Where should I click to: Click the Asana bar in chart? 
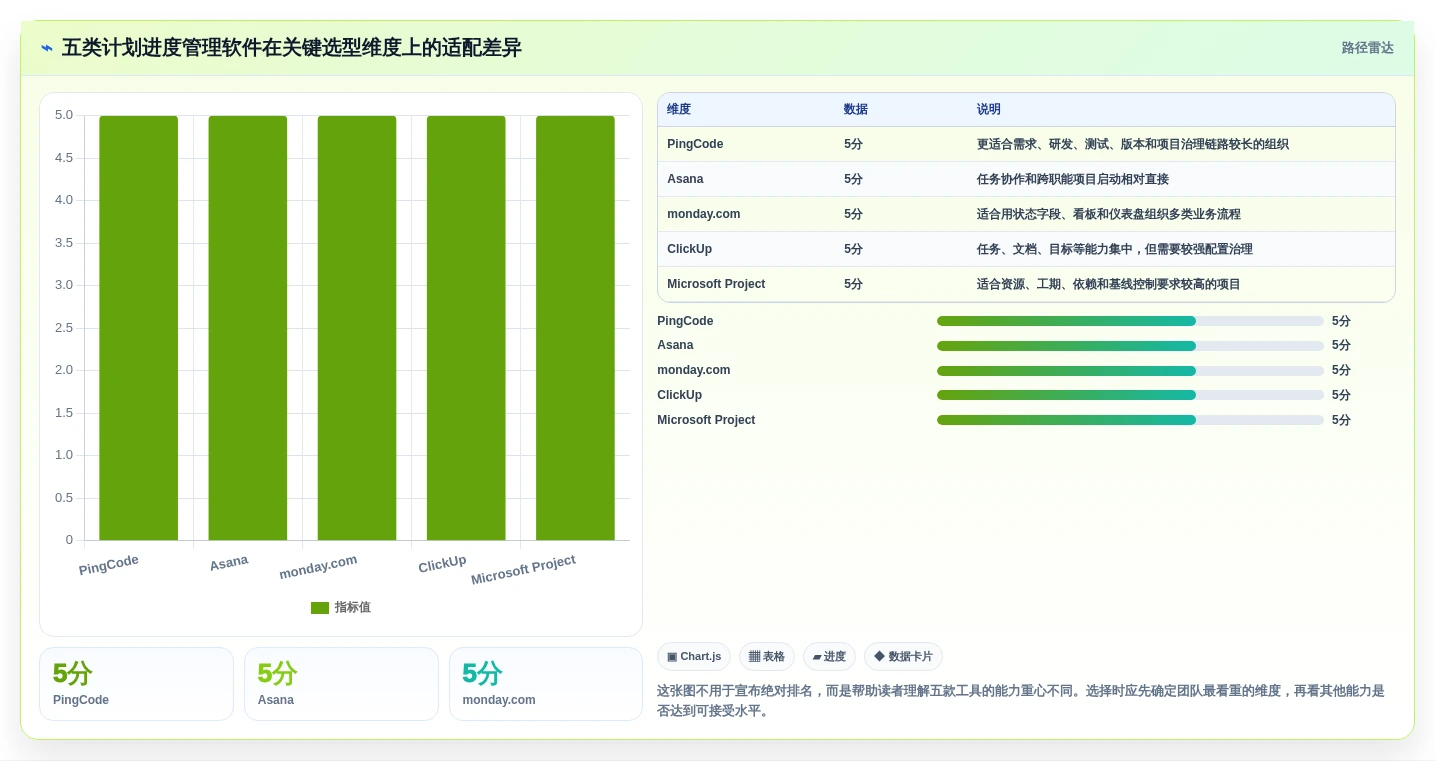[248, 328]
